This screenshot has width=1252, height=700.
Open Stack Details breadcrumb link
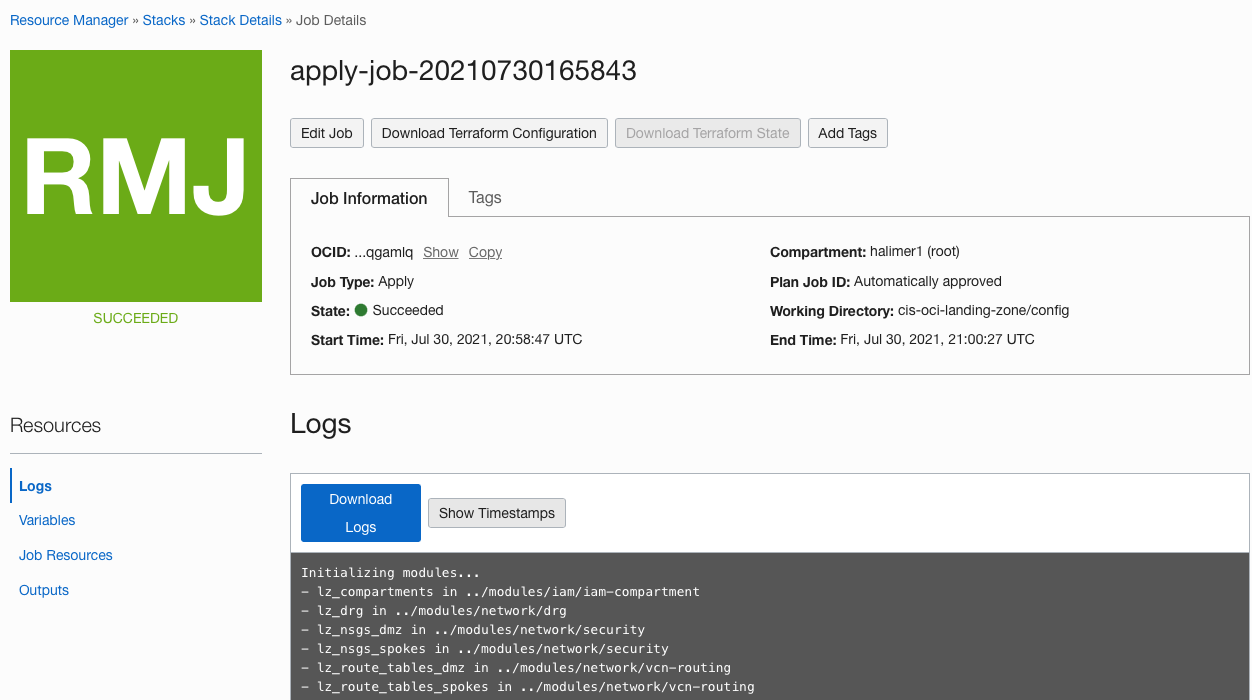[x=240, y=20]
